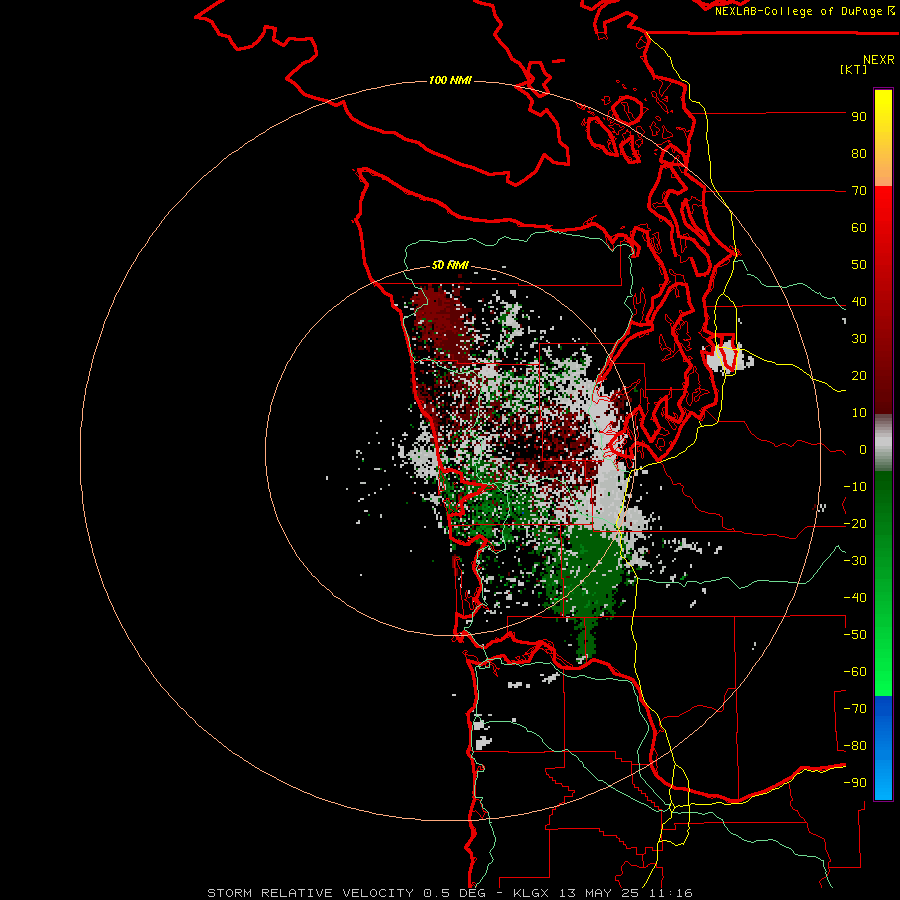Click the gray zero-velocity segment of color bar
This screenshot has width=900, height=900.
[x=883, y=443]
